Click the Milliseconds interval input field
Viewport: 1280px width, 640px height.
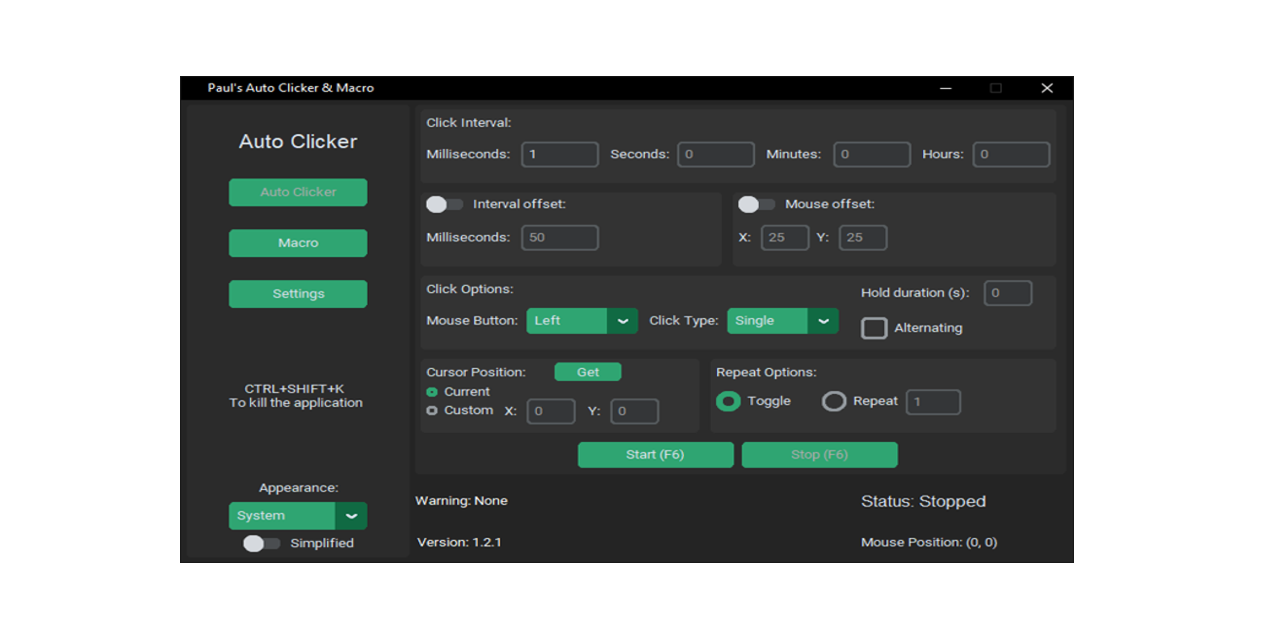point(559,154)
